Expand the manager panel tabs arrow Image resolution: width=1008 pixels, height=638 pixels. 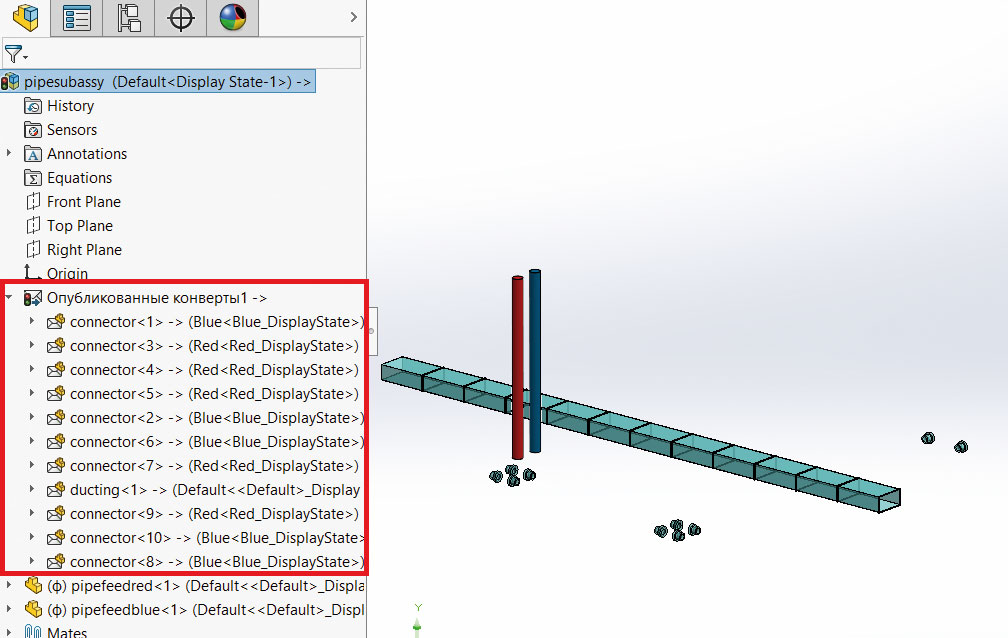(353, 17)
